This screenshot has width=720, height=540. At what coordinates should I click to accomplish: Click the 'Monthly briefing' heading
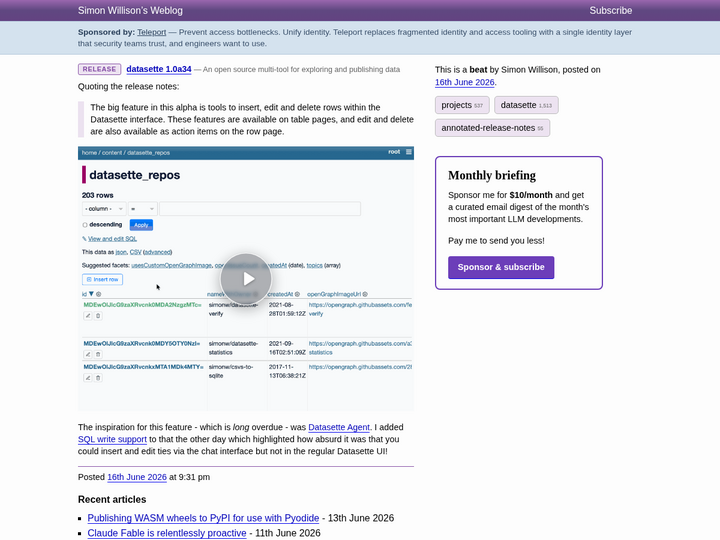pos(492,175)
